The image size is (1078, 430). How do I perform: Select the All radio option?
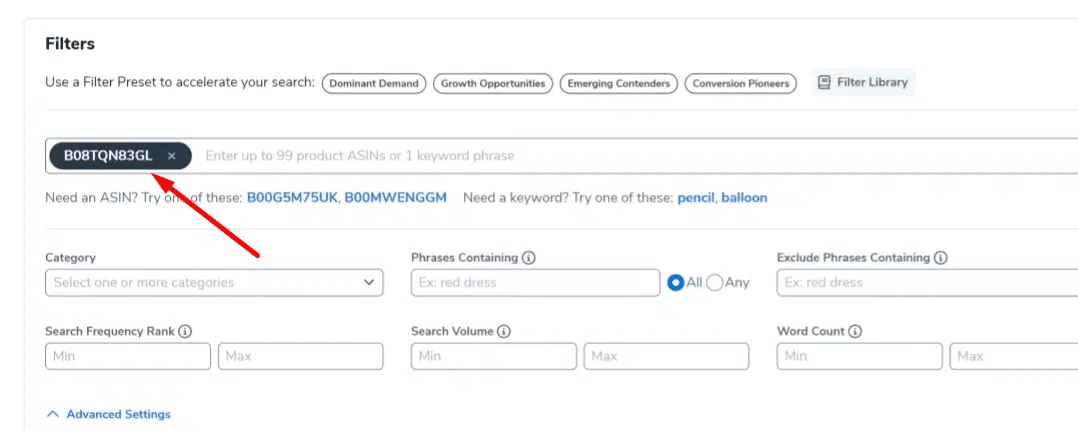pos(676,283)
